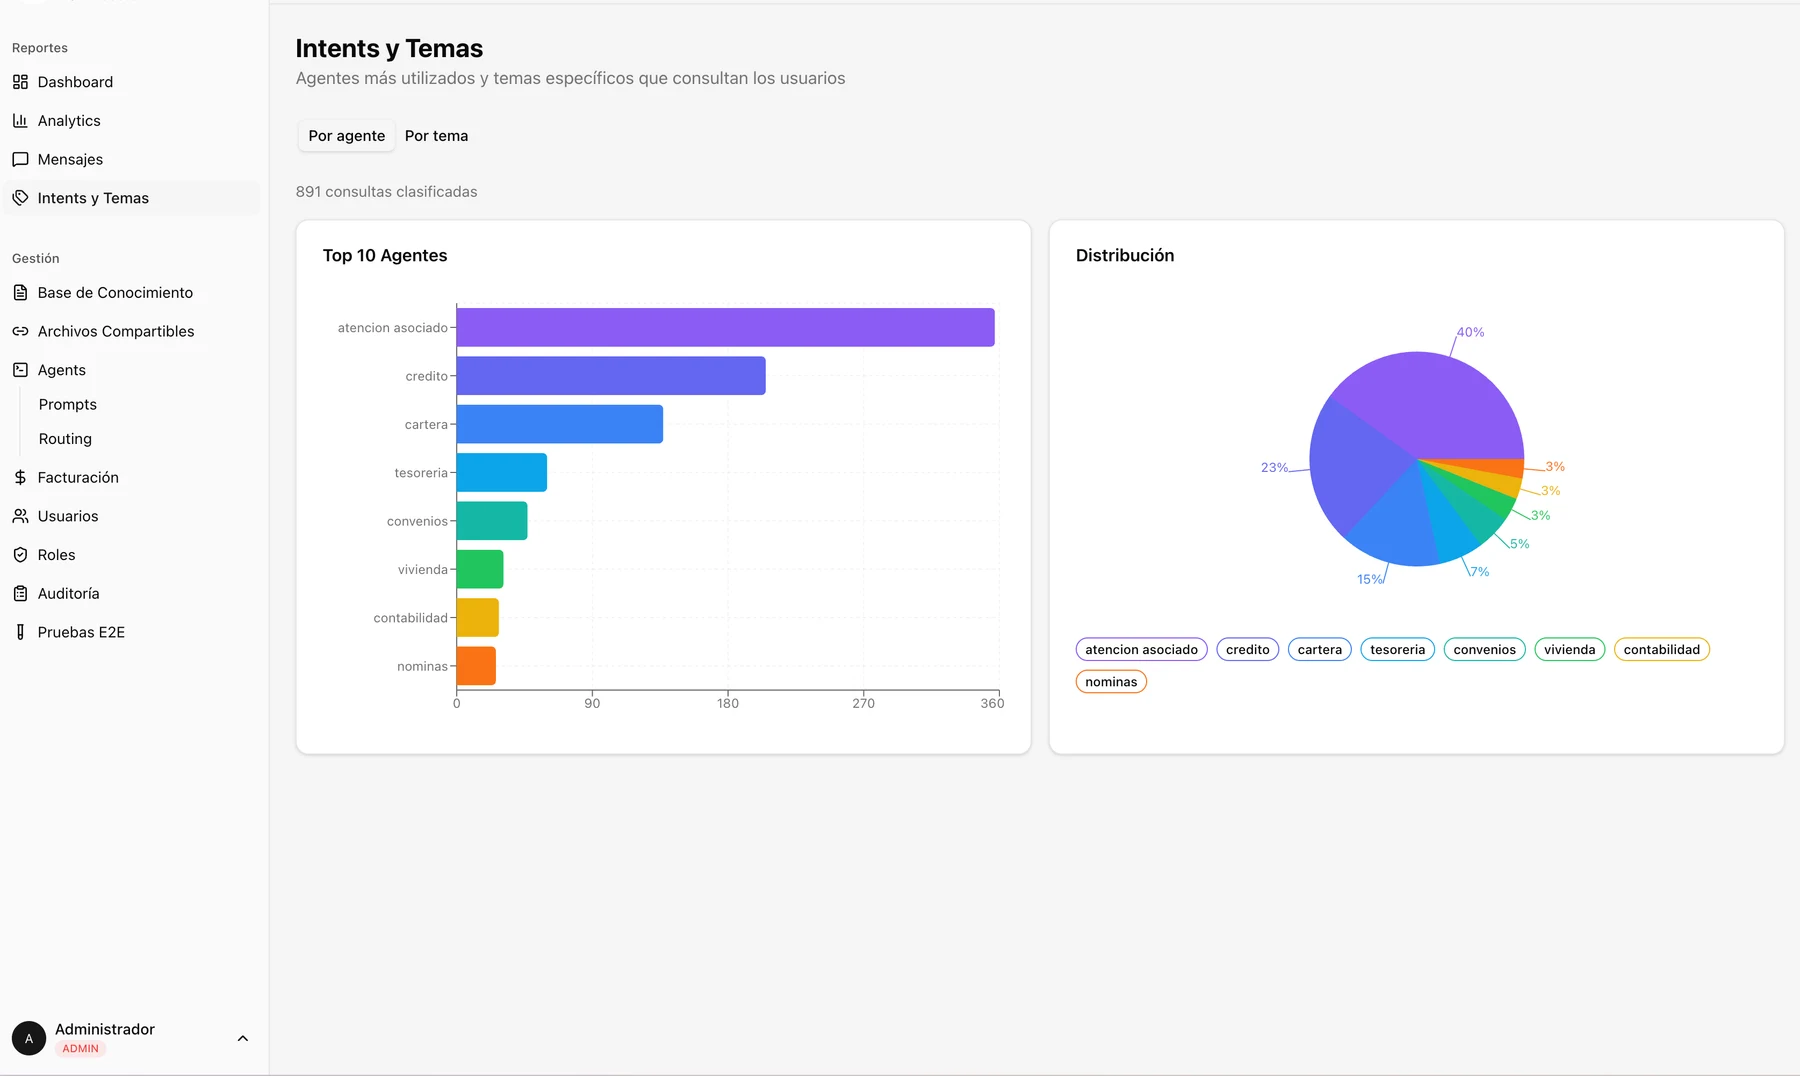Click the purple atencion asociado bar
The image size is (1800, 1076).
click(725, 327)
